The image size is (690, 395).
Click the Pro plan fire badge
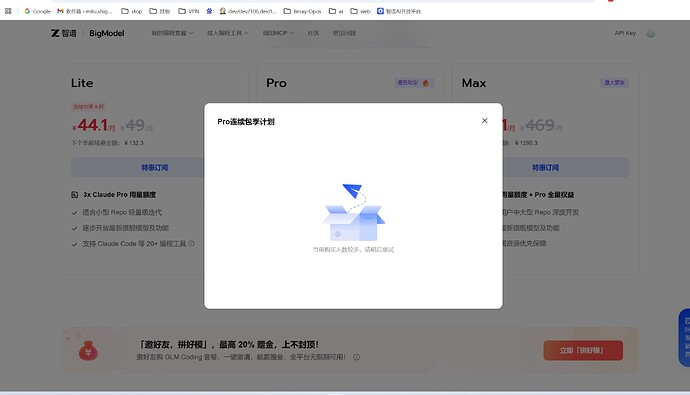pos(414,83)
